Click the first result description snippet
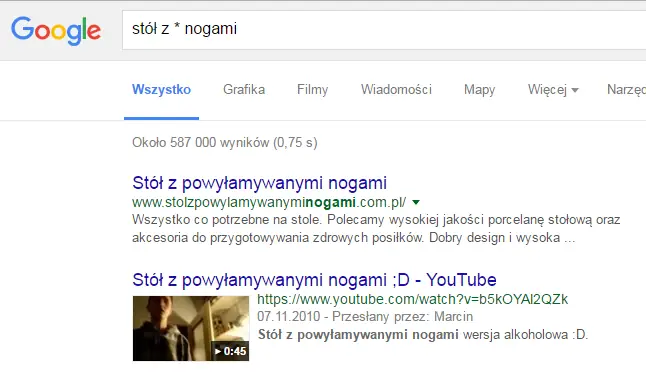The image size is (646, 383). click(376, 229)
